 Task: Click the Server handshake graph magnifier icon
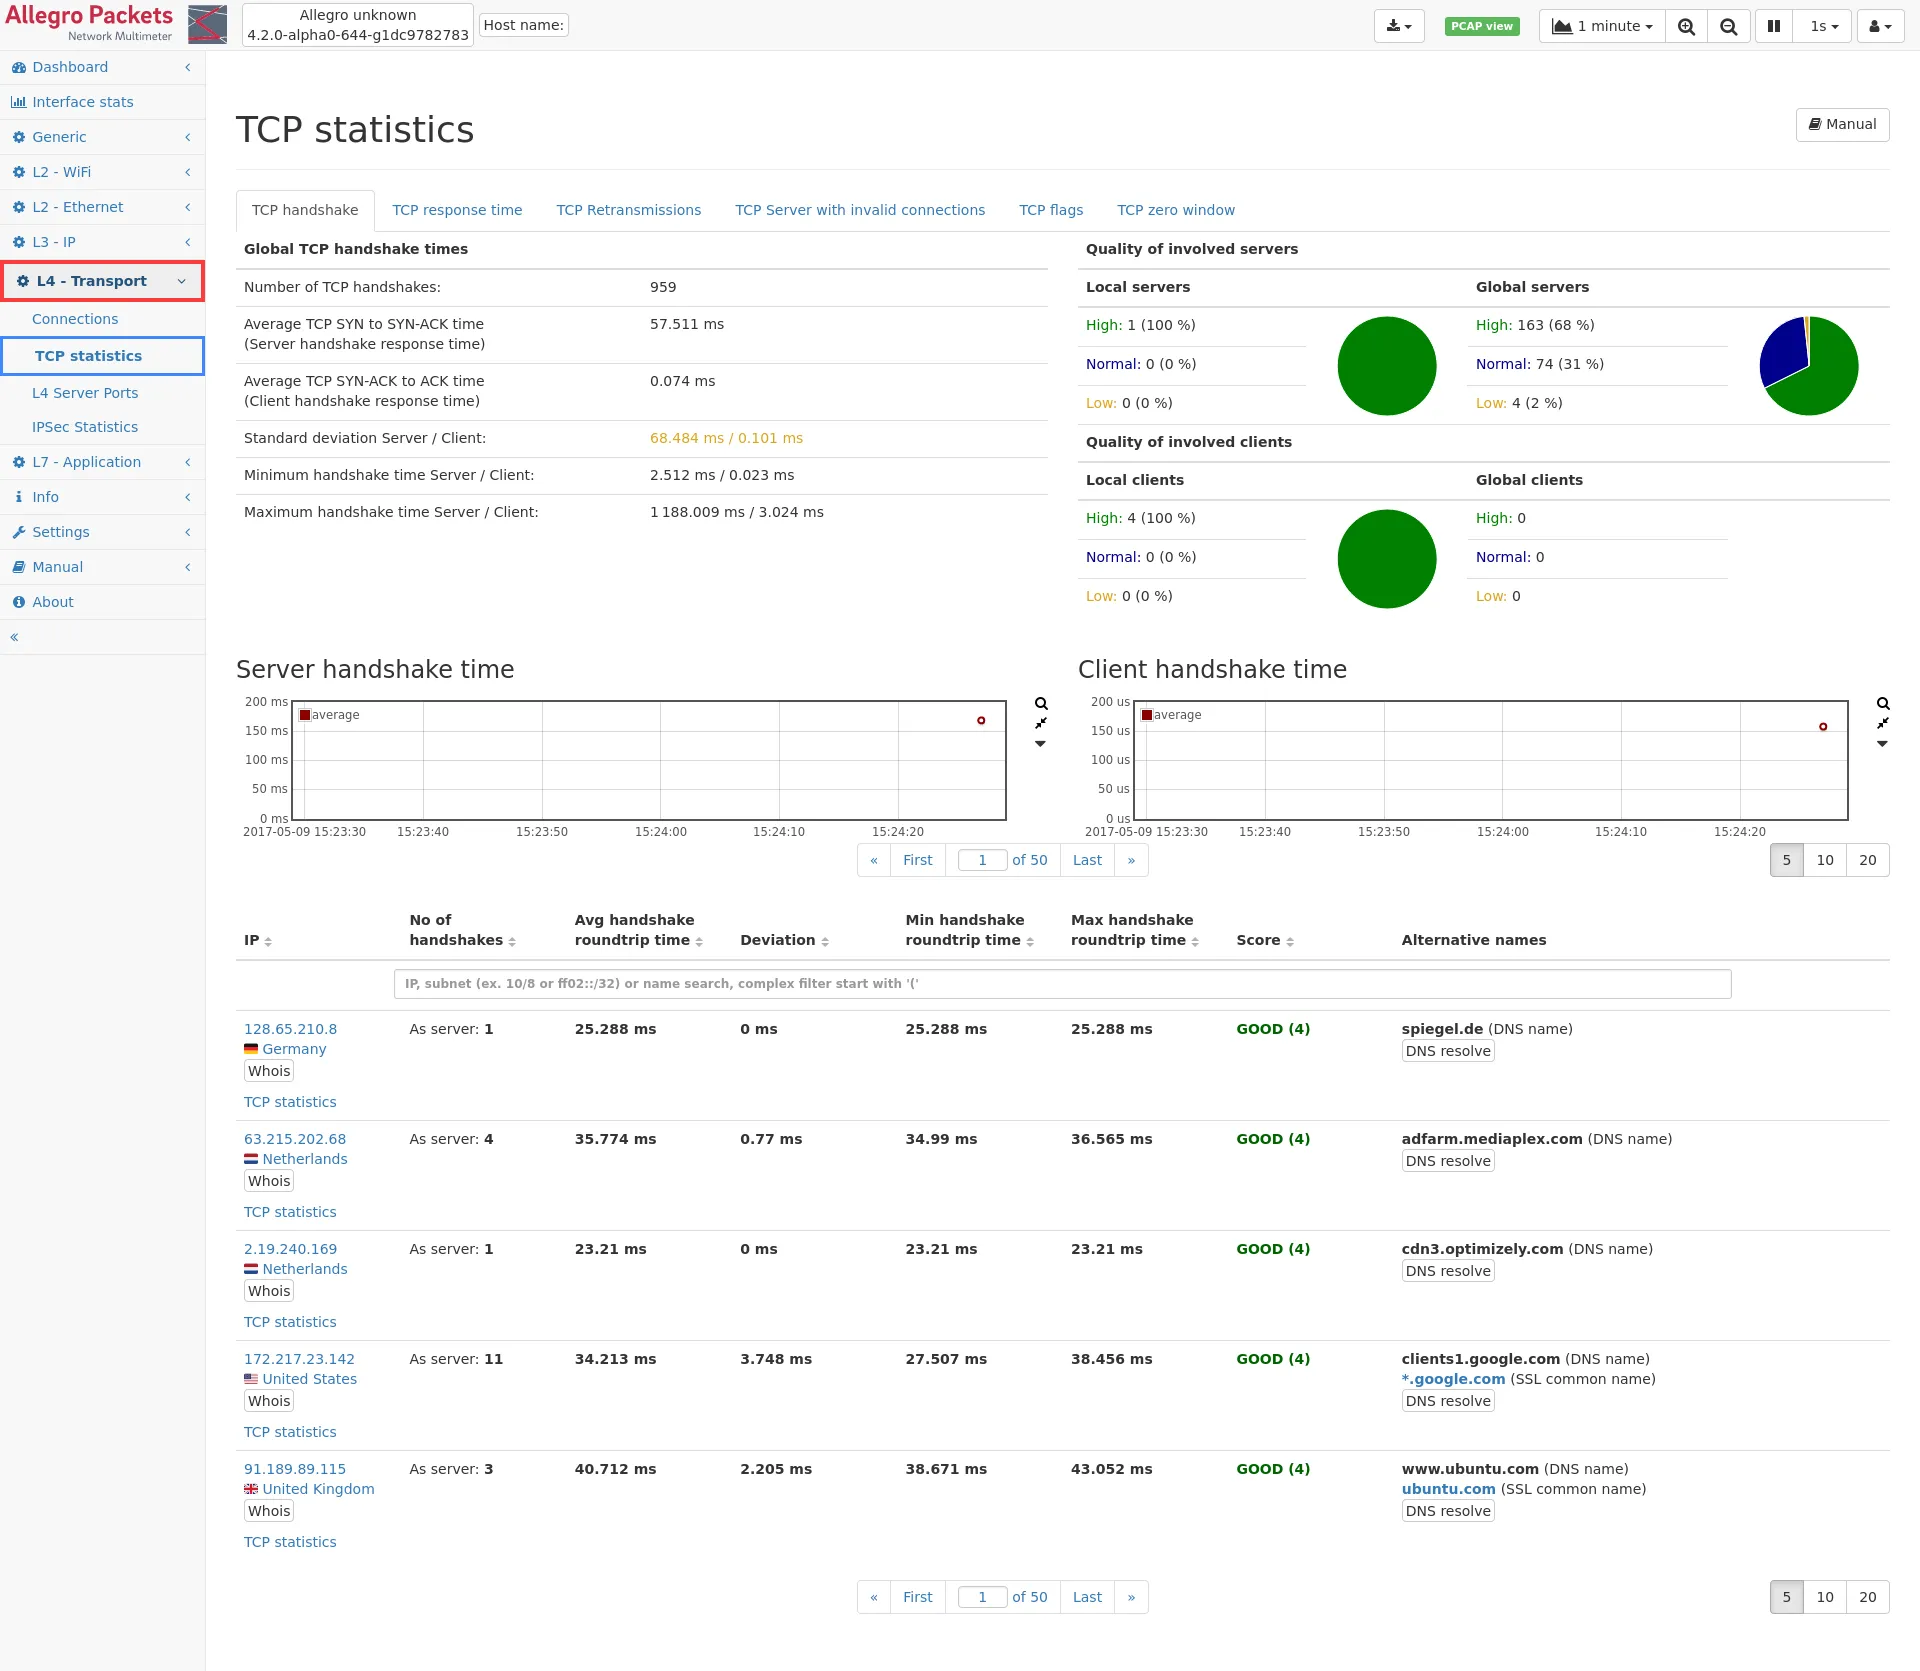tap(1041, 703)
